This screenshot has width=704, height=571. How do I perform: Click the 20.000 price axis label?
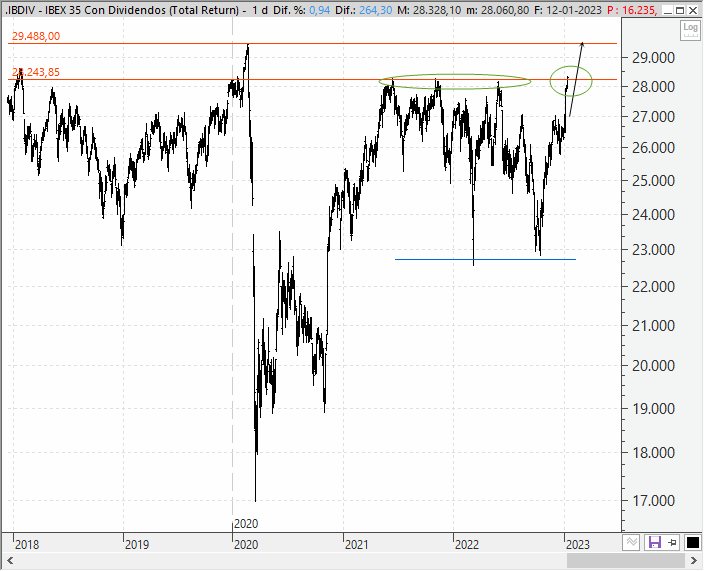click(x=653, y=365)
